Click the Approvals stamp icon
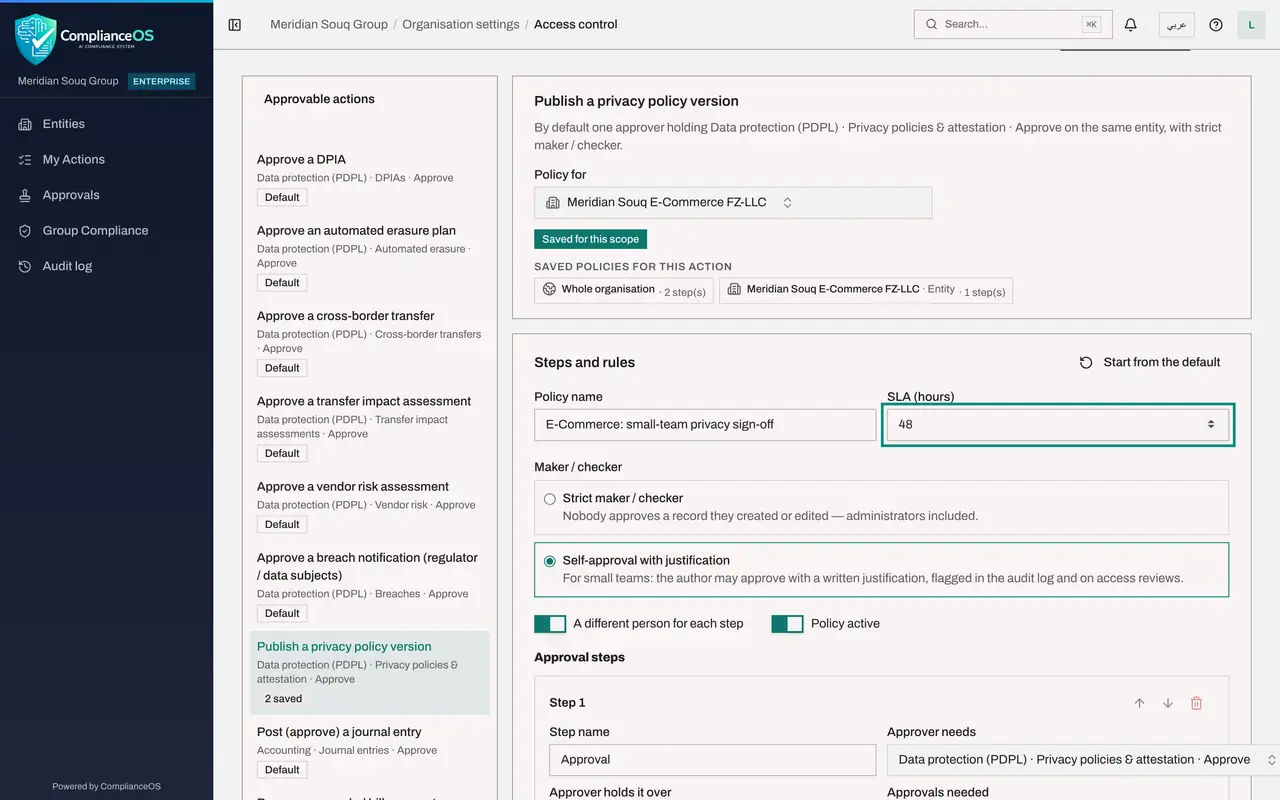 click(25, 195)
